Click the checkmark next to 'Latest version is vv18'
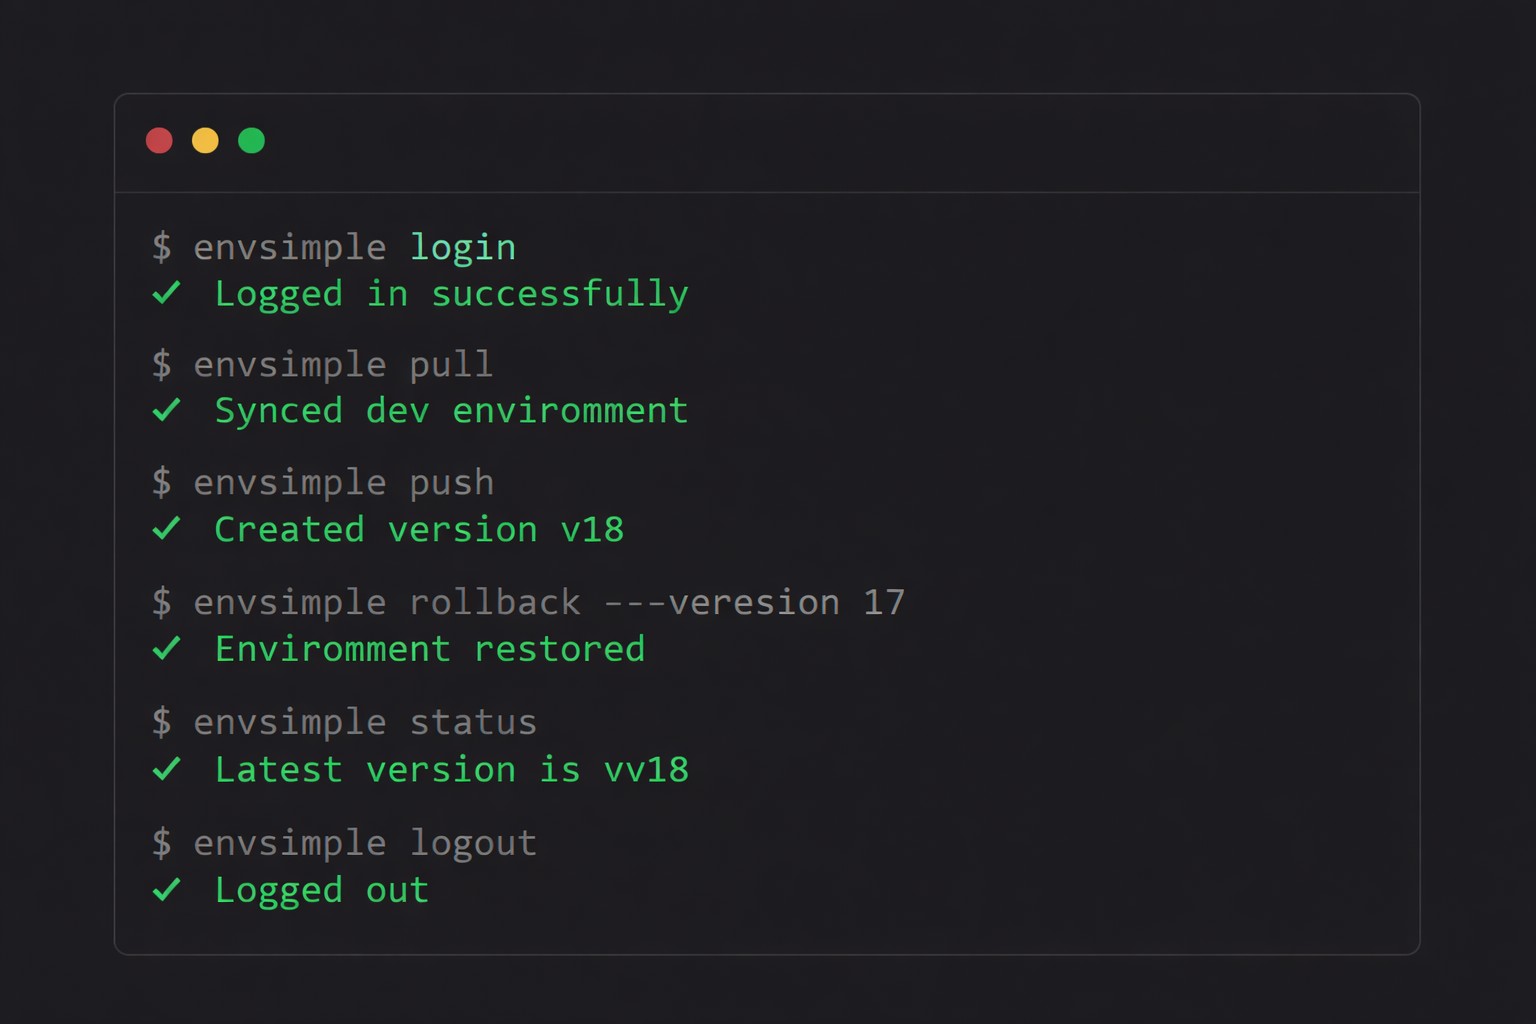The width and height of the screenshot is (1536, 1024). point(167,769)
